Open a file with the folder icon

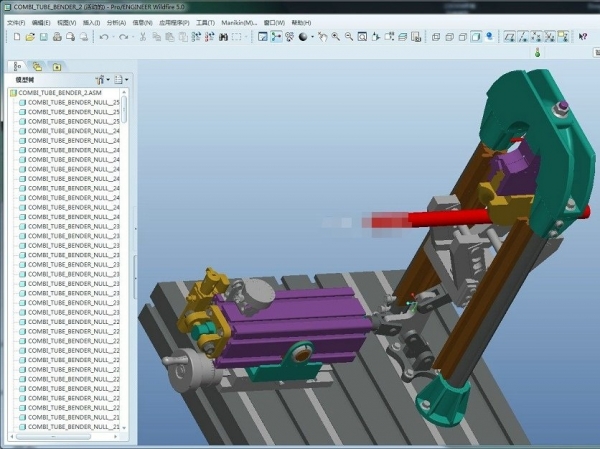pos(31,37)
